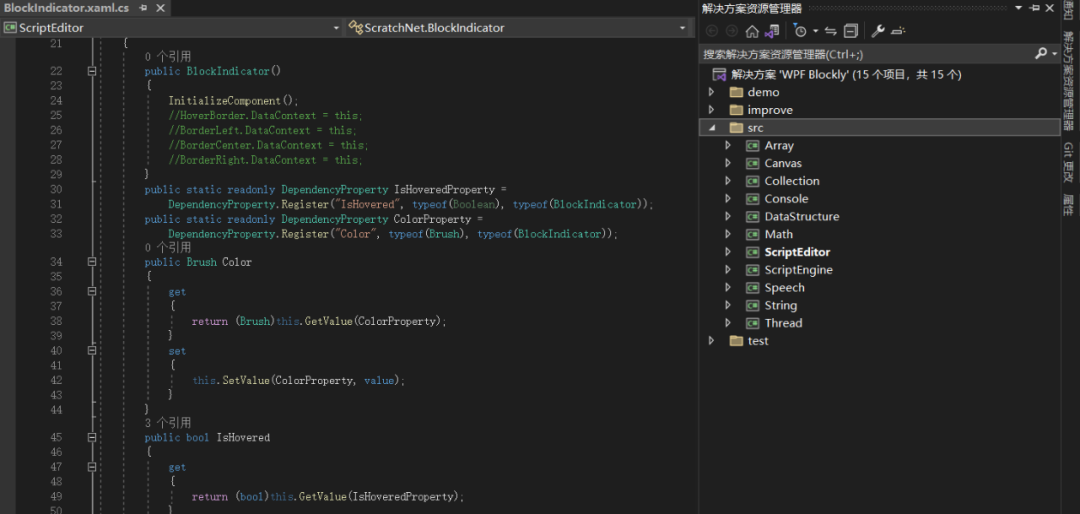Viewport: 1080px width, 514px height.
Task: Collapse the BlockIndicator constructor at line 22
Action: (92, 71)
